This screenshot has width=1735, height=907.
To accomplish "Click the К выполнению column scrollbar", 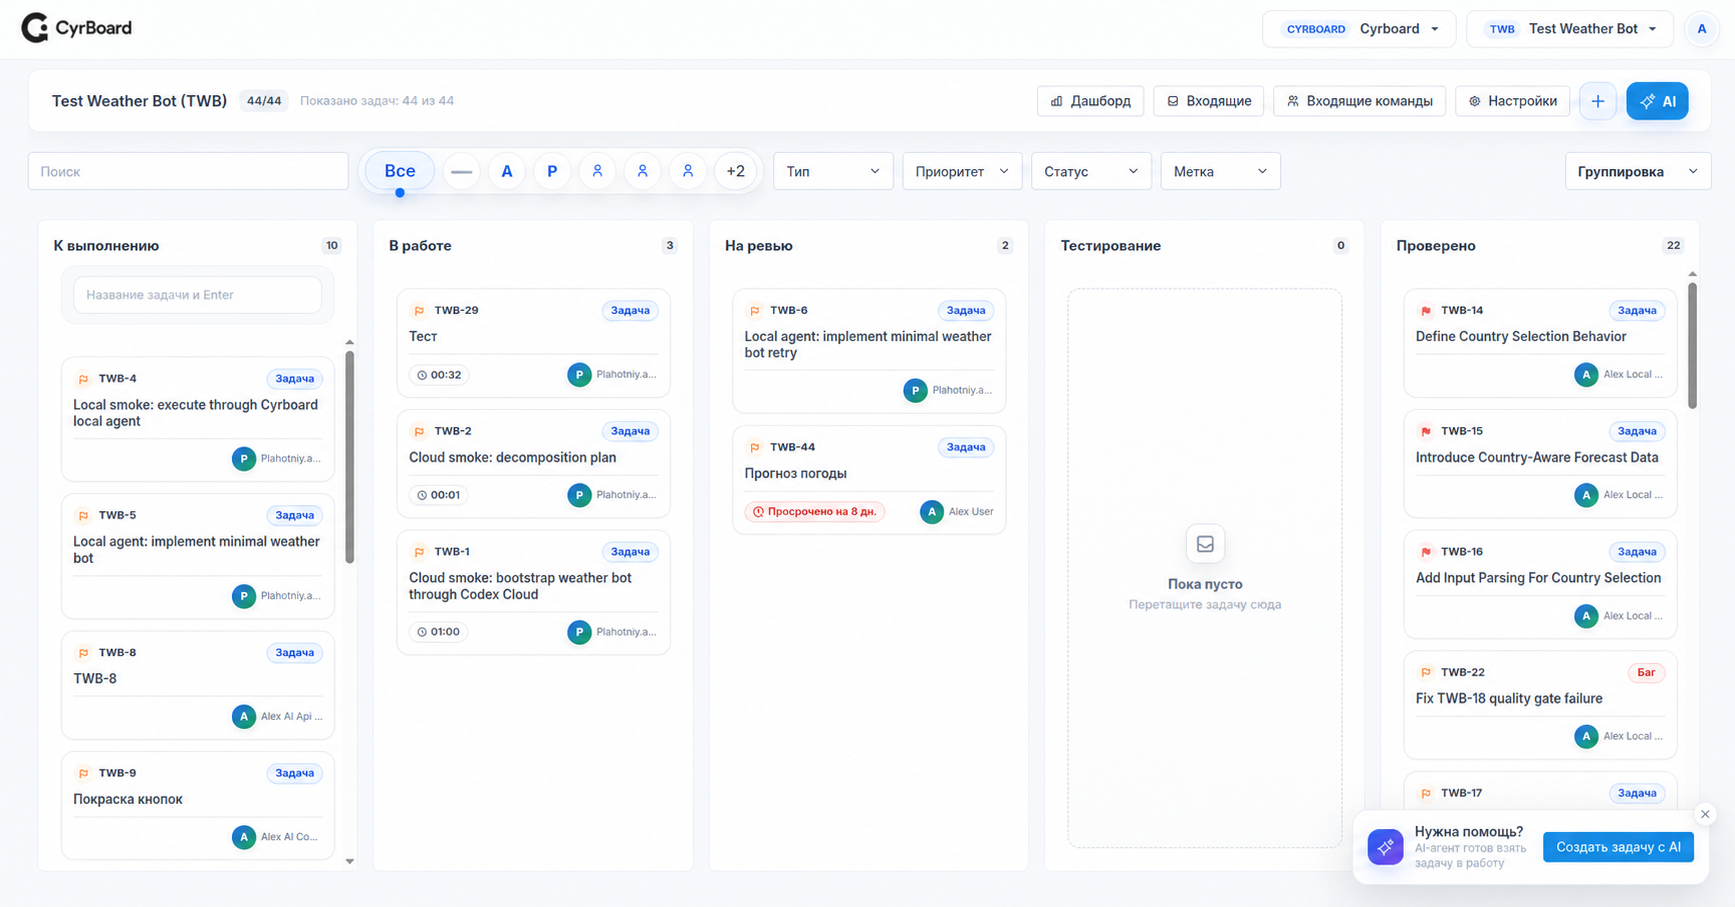I will 349,457.
